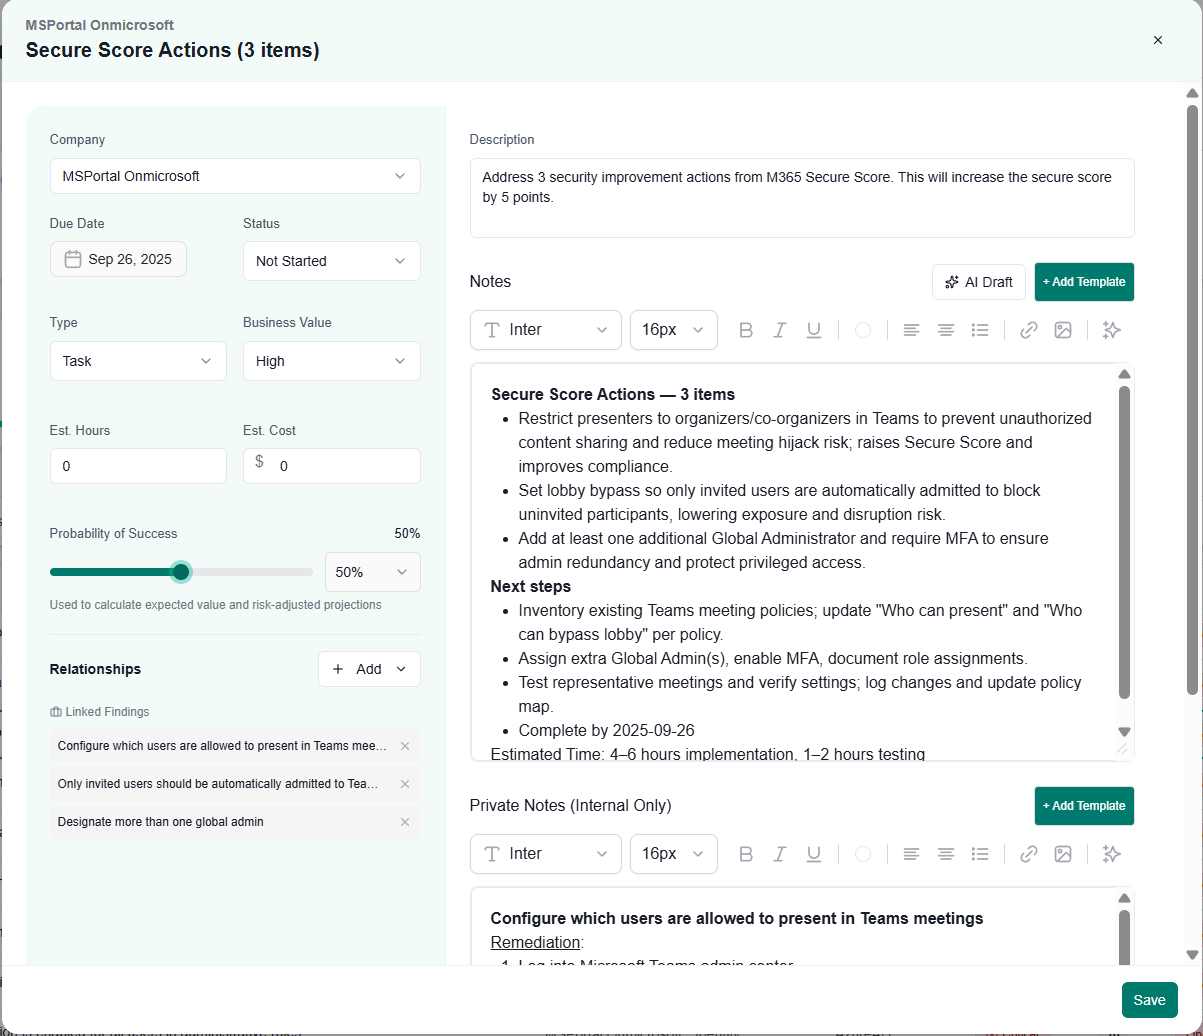Image resolution: width=1203 pixels, height=1036 pixels.
Task: Close the Secure Score Actions dialog
Action: pos(1158,40)
